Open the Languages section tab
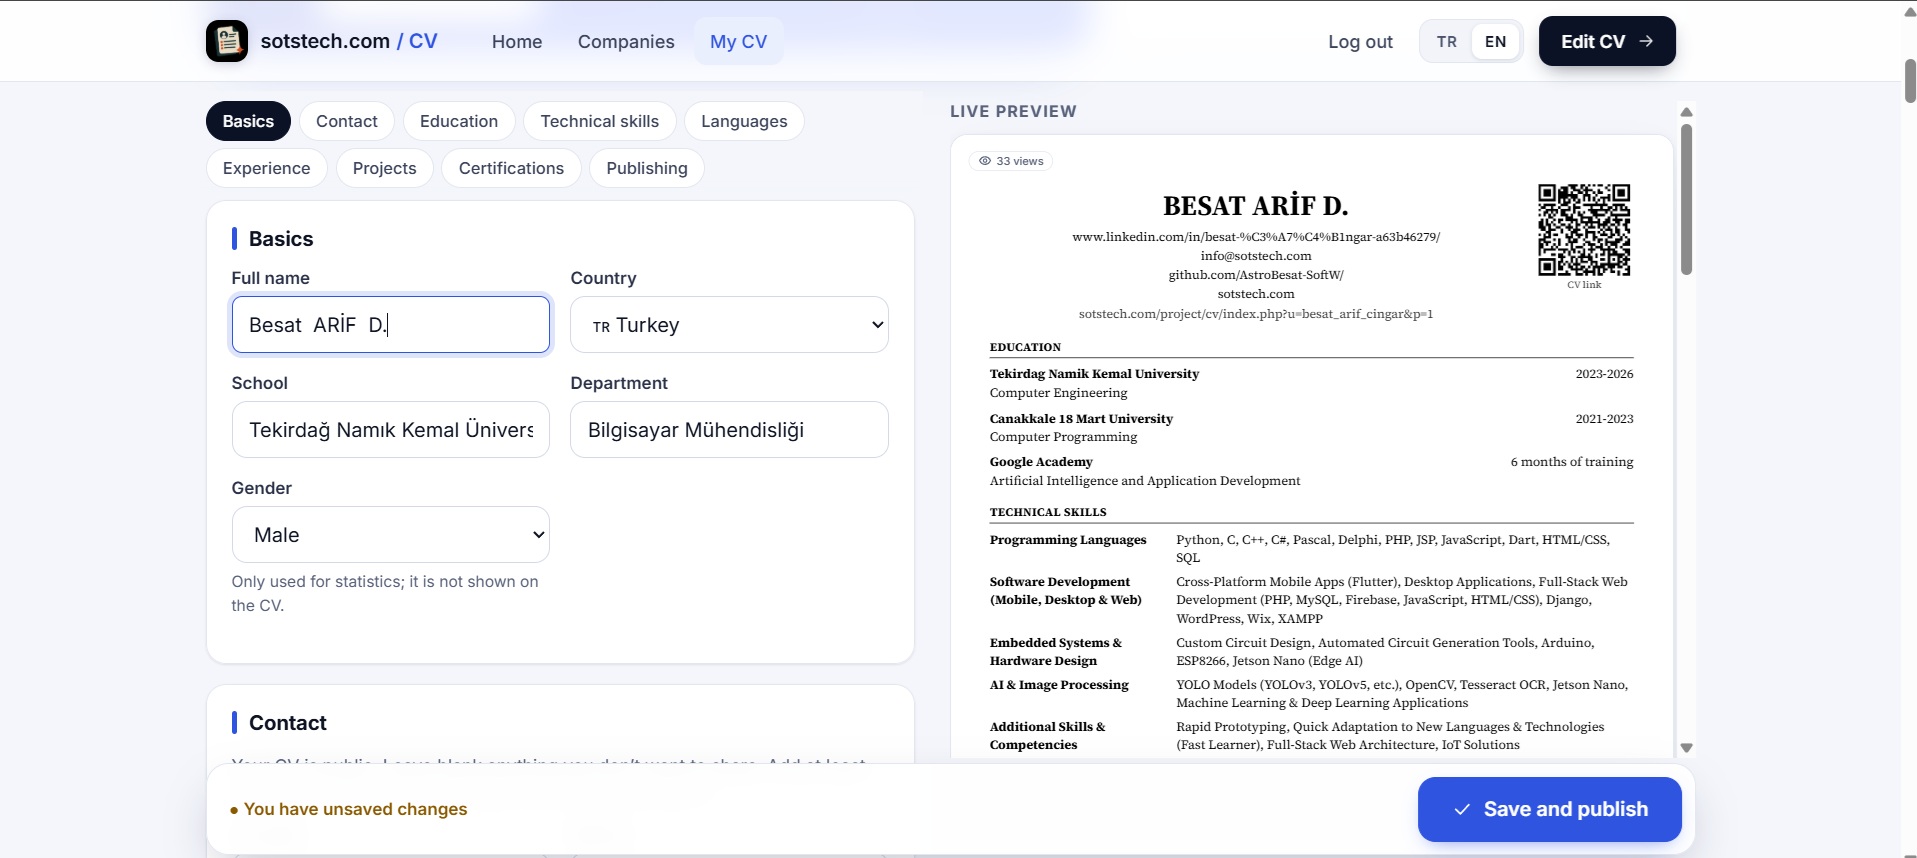 tap(744, 121)
